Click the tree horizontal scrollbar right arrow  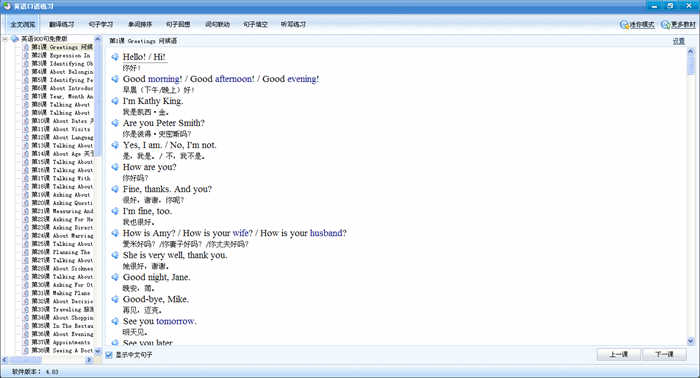(x=89, y=360)
